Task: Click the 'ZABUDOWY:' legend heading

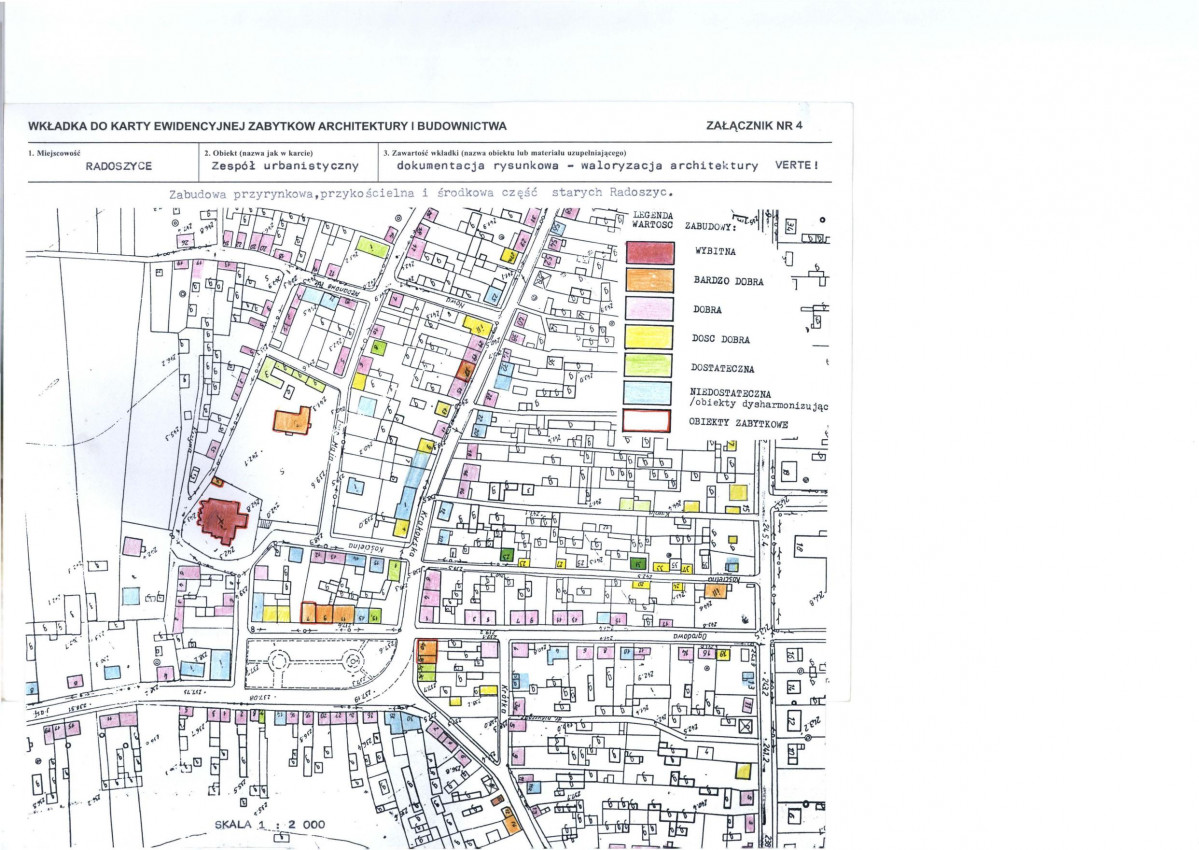Action: tap(710, 227)
